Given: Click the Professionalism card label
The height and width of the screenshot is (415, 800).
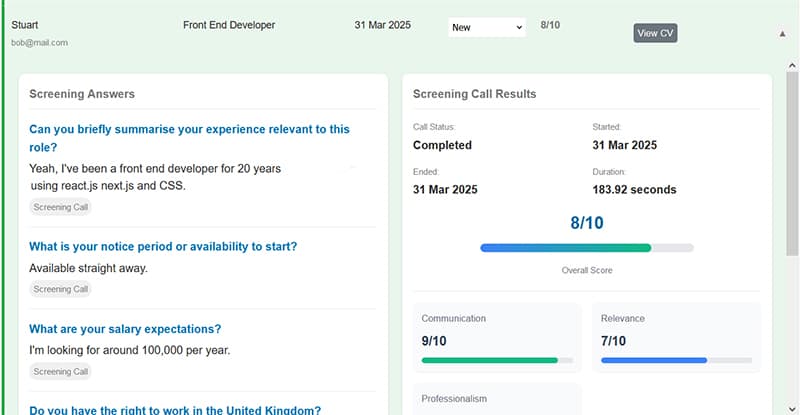Looking at the screenshot, I should point(454,399).
